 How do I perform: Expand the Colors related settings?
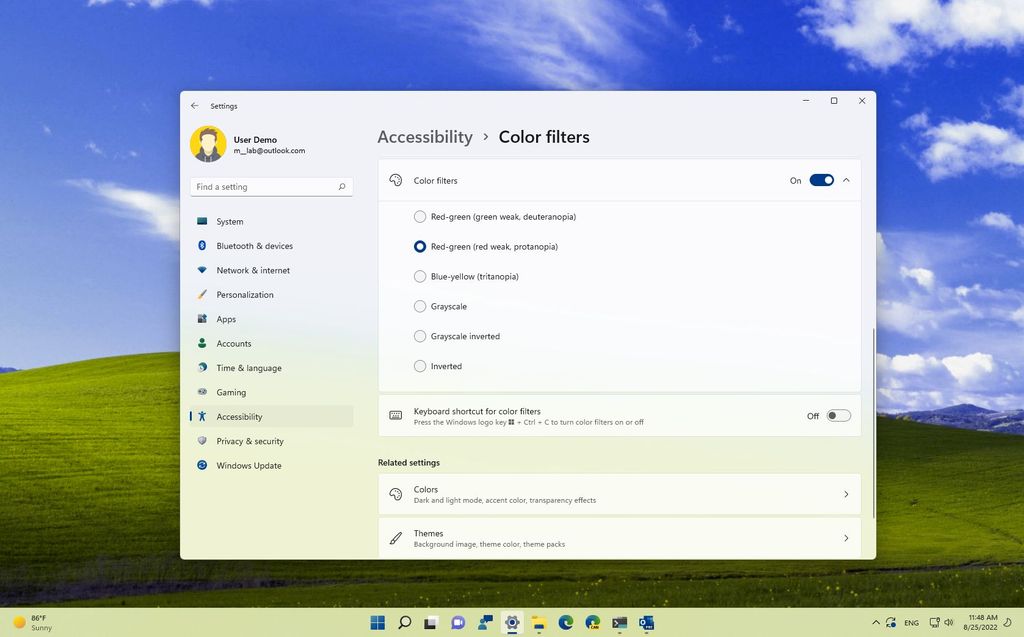point(618,493)
